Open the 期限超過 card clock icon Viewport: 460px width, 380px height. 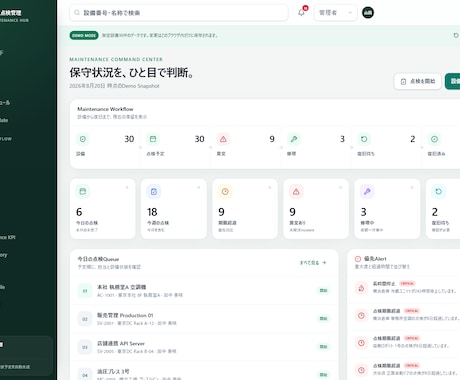225,192
